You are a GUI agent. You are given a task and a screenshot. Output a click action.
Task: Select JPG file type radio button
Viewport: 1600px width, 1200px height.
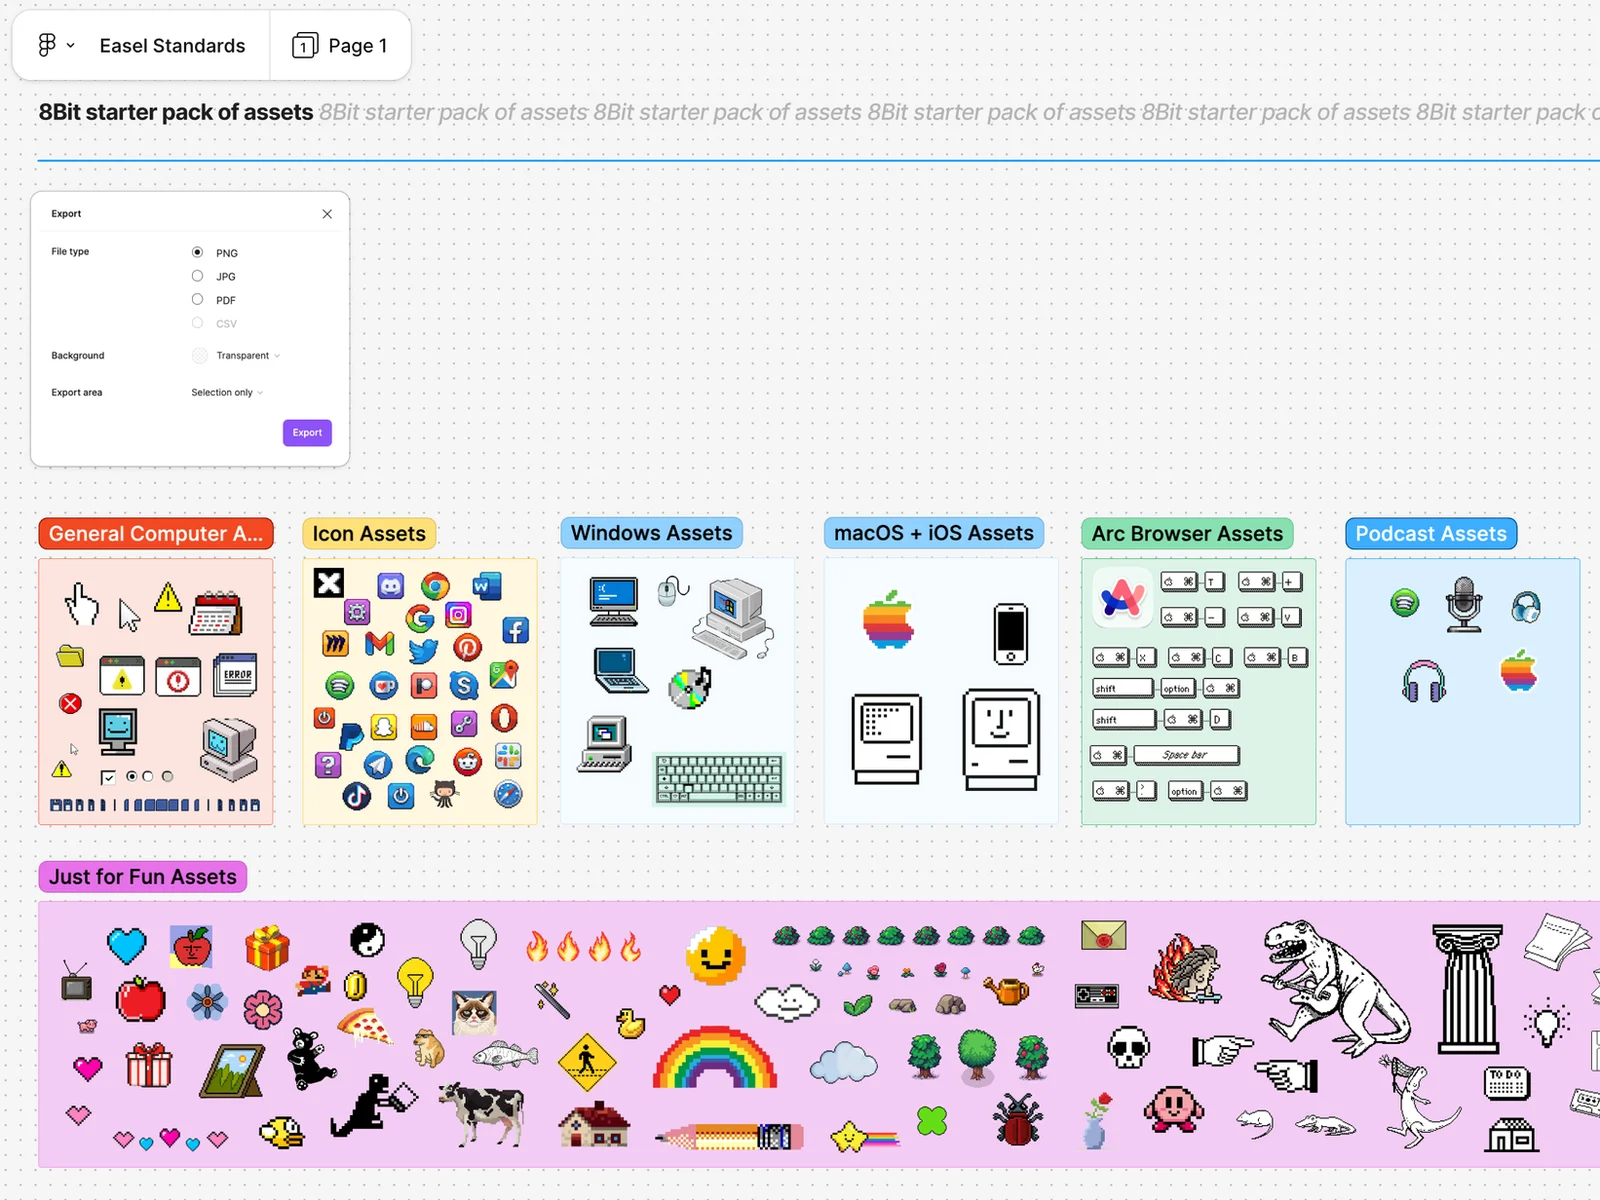[197, 276]
